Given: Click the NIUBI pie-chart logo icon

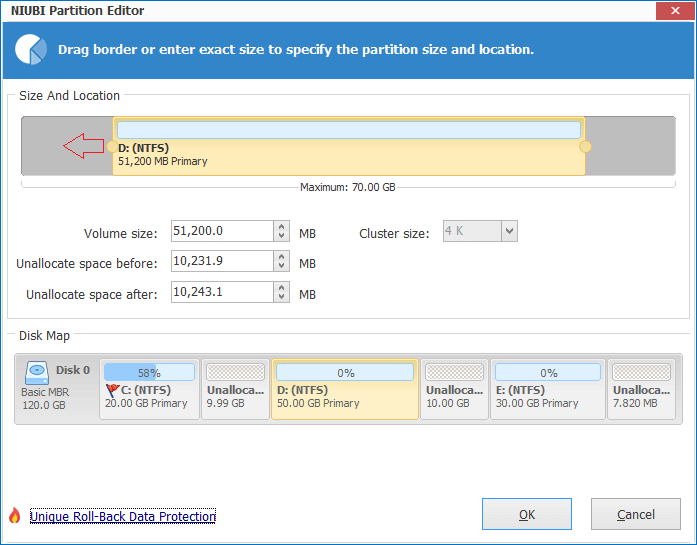Looking at the screenshot, I should 31,49.
